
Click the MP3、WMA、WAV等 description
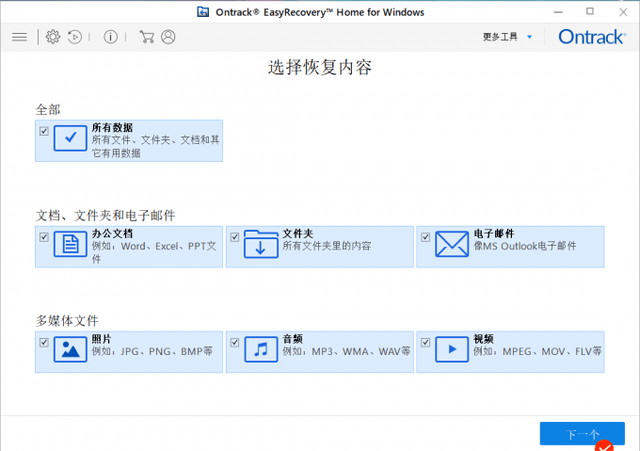[346, 351]
